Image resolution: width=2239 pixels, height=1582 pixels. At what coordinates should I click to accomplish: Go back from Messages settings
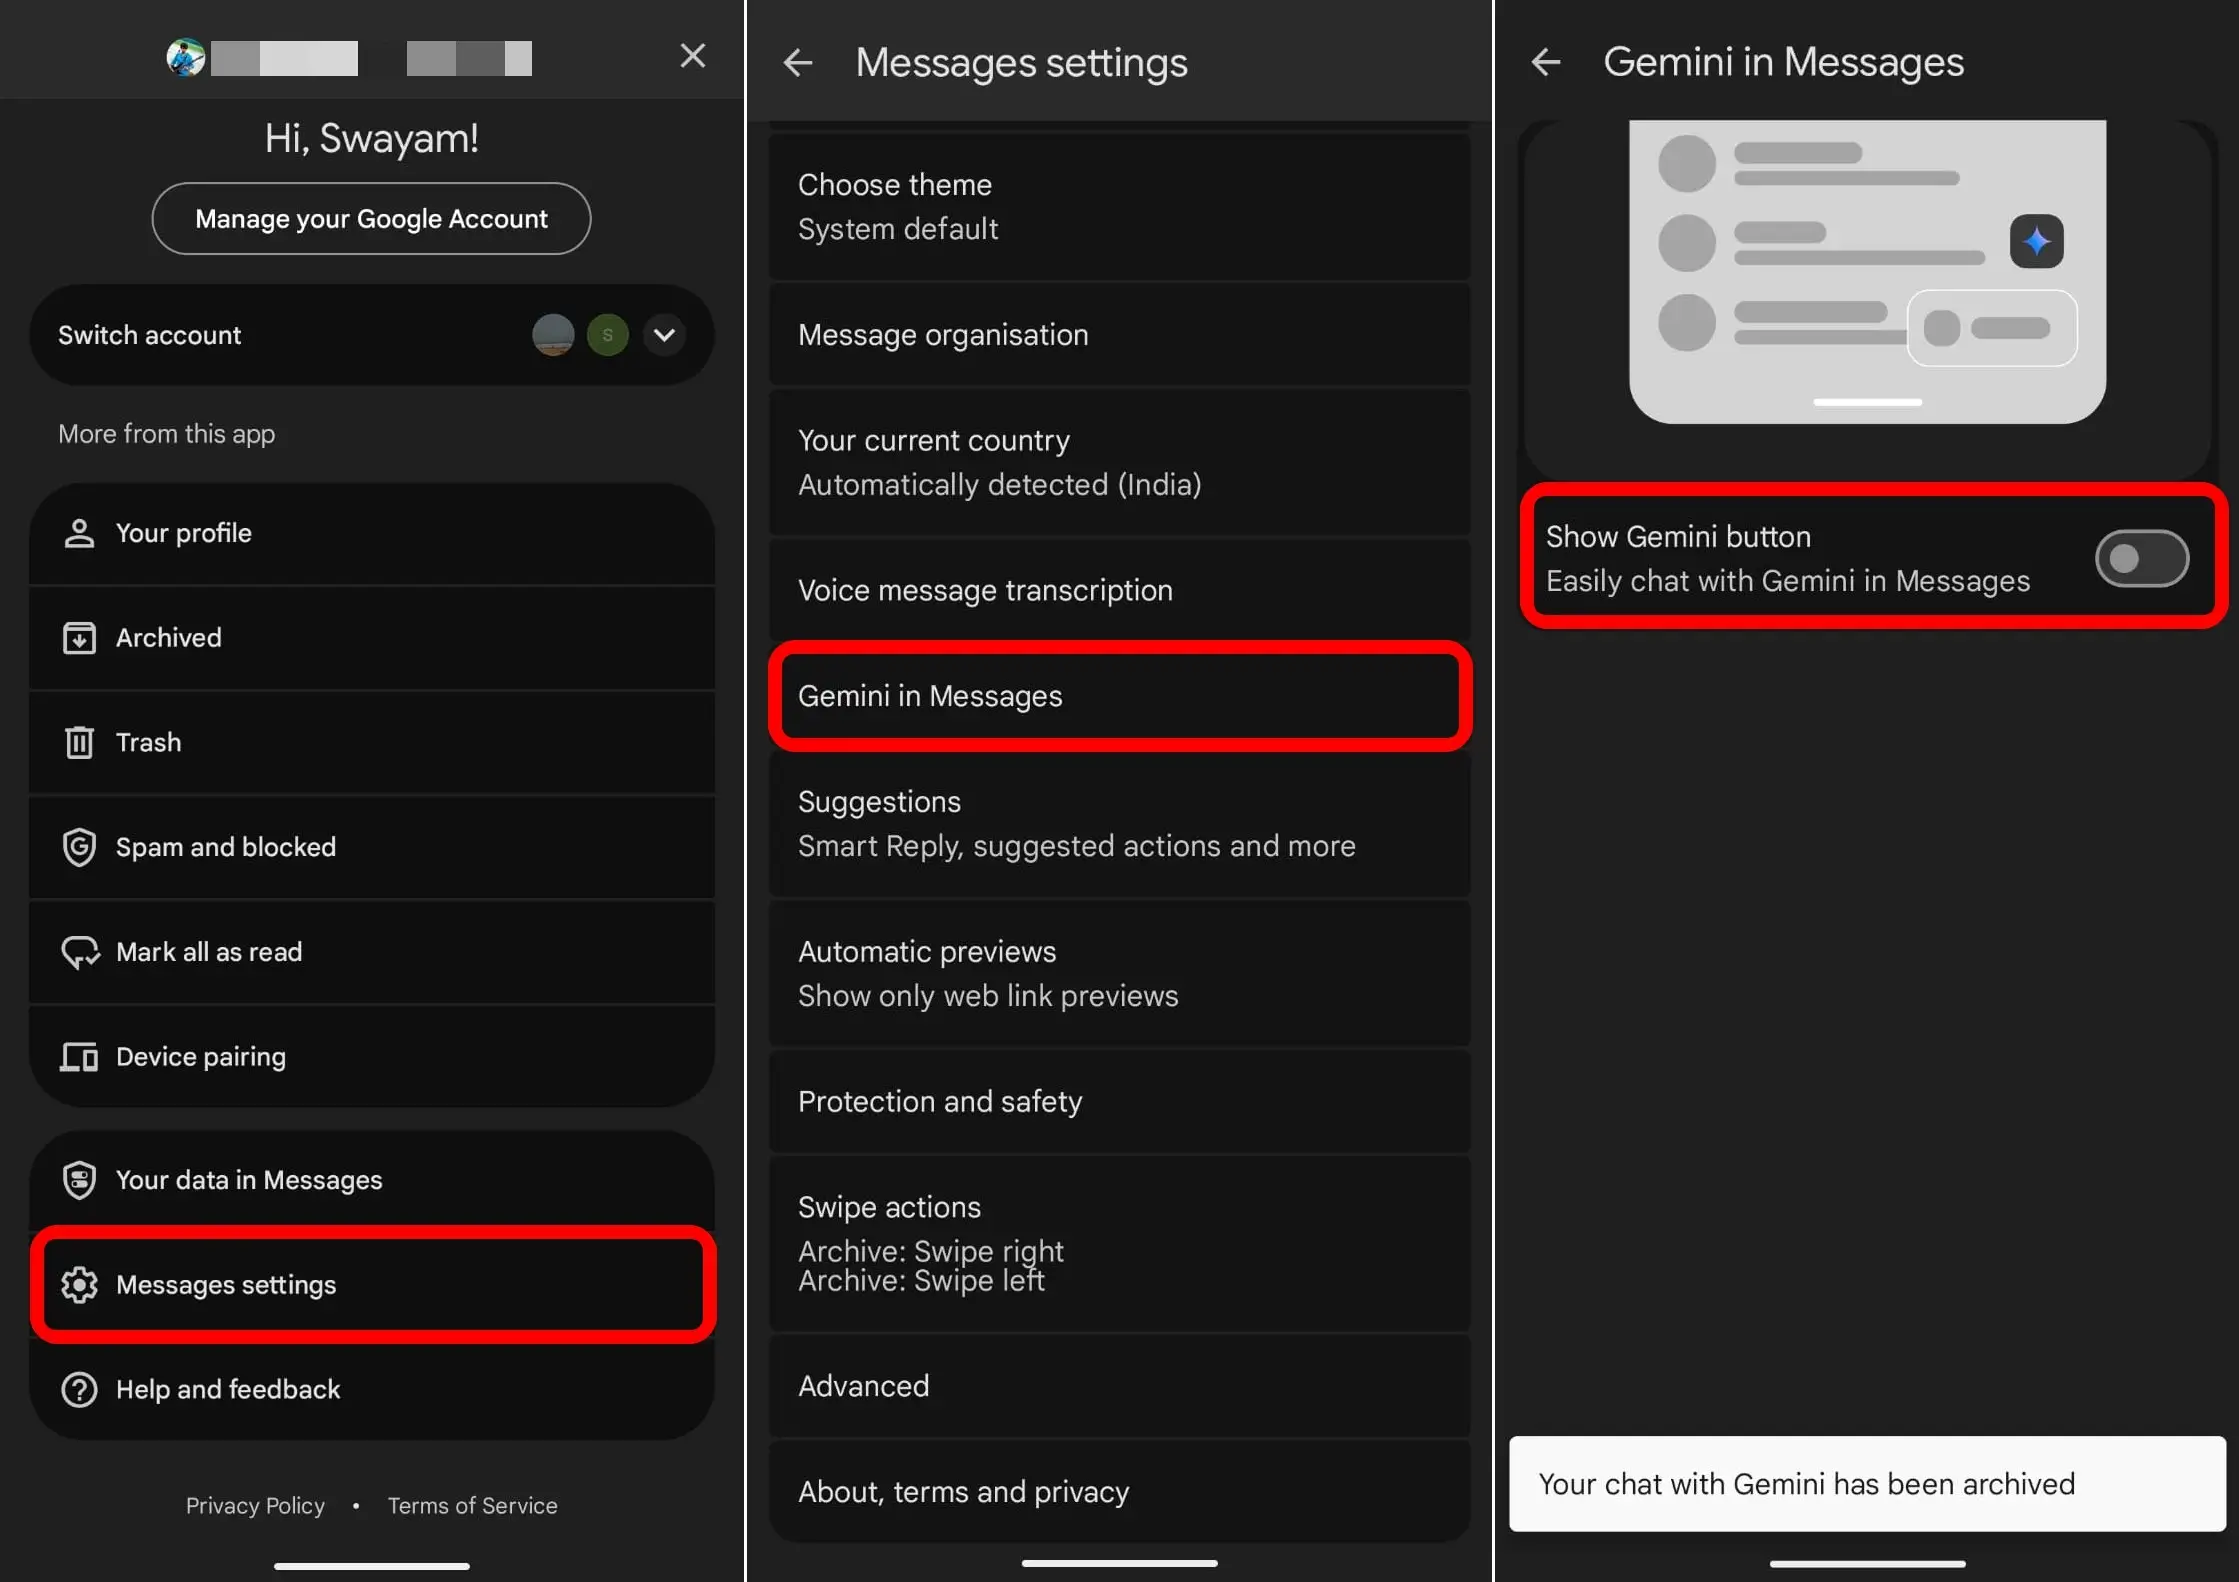798,62
